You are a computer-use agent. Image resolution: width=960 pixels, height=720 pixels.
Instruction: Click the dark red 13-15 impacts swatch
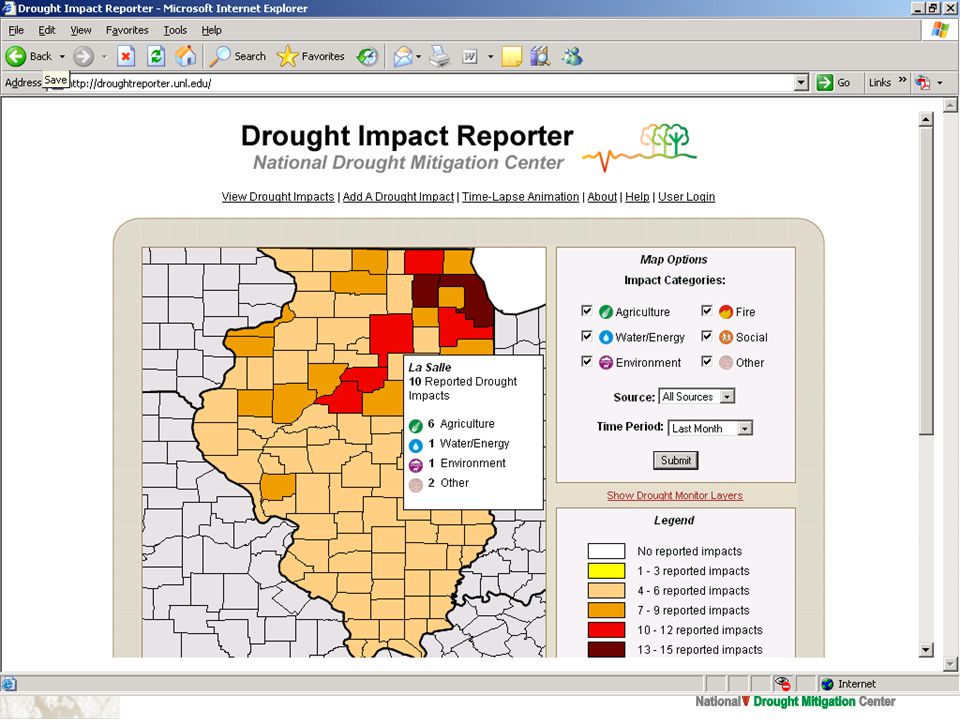pos(606,649)
